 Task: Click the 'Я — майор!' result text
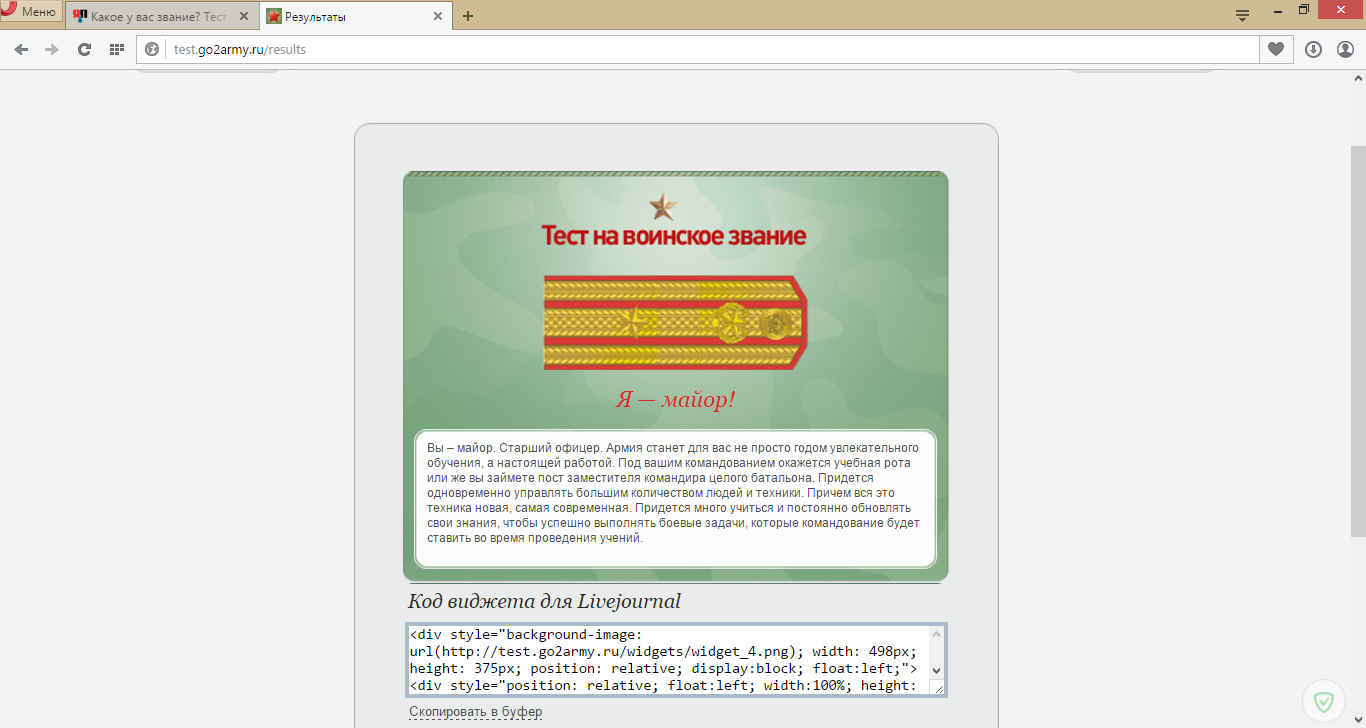click(x=675, y=400)
